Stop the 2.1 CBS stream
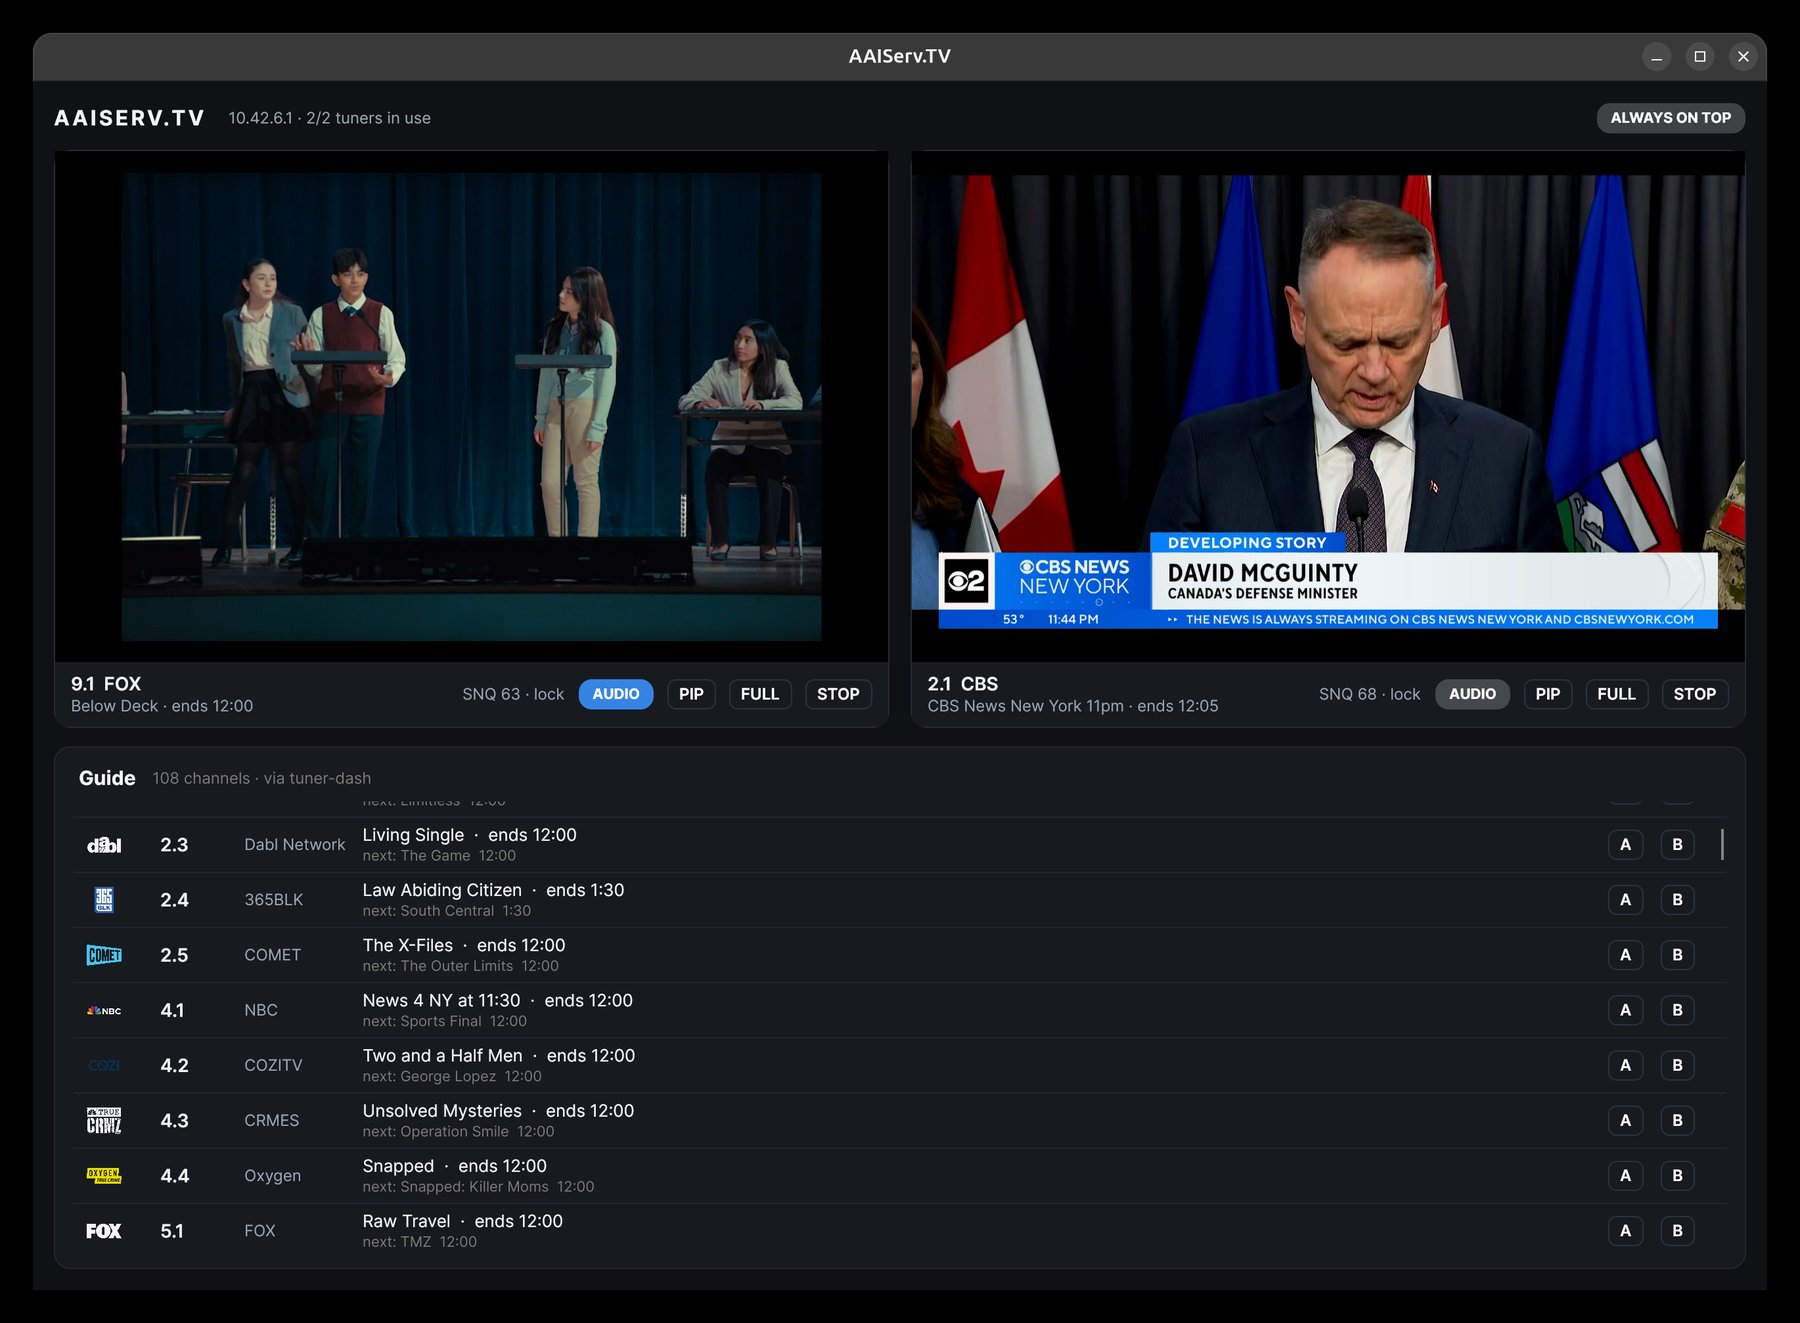 click(x=1695, y=694)
